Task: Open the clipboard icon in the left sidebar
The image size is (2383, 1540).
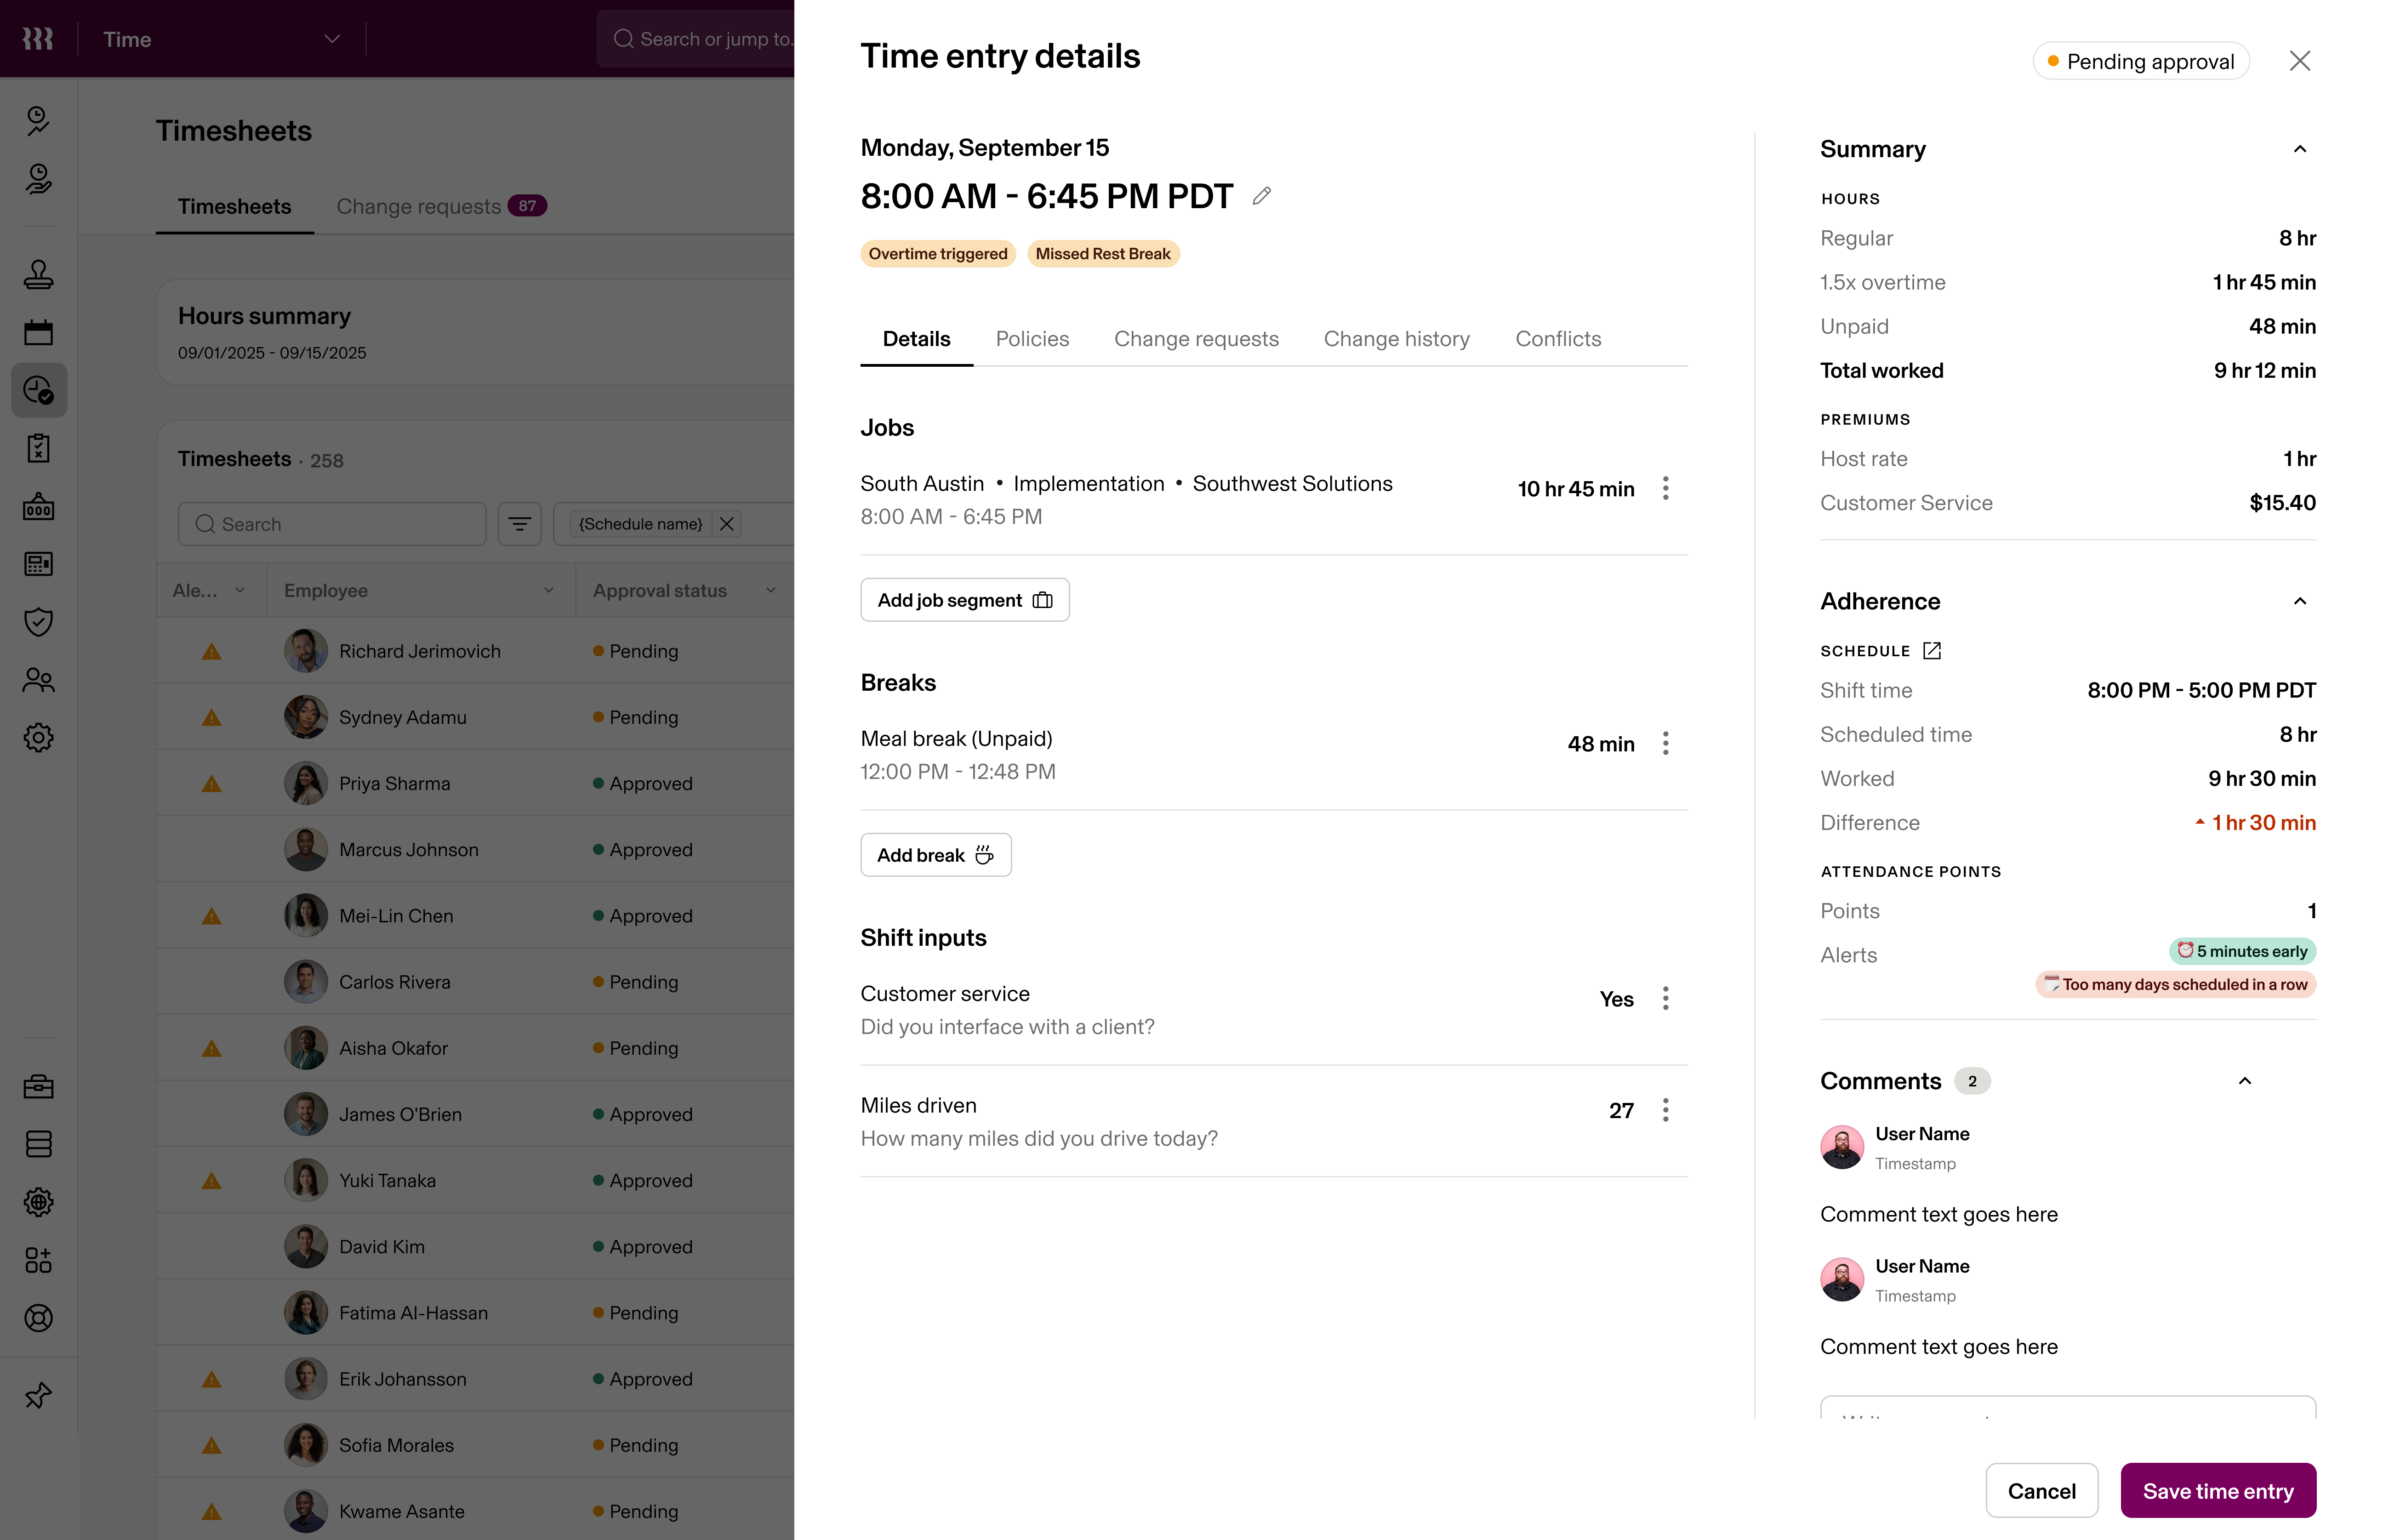Action: (38, 448)
